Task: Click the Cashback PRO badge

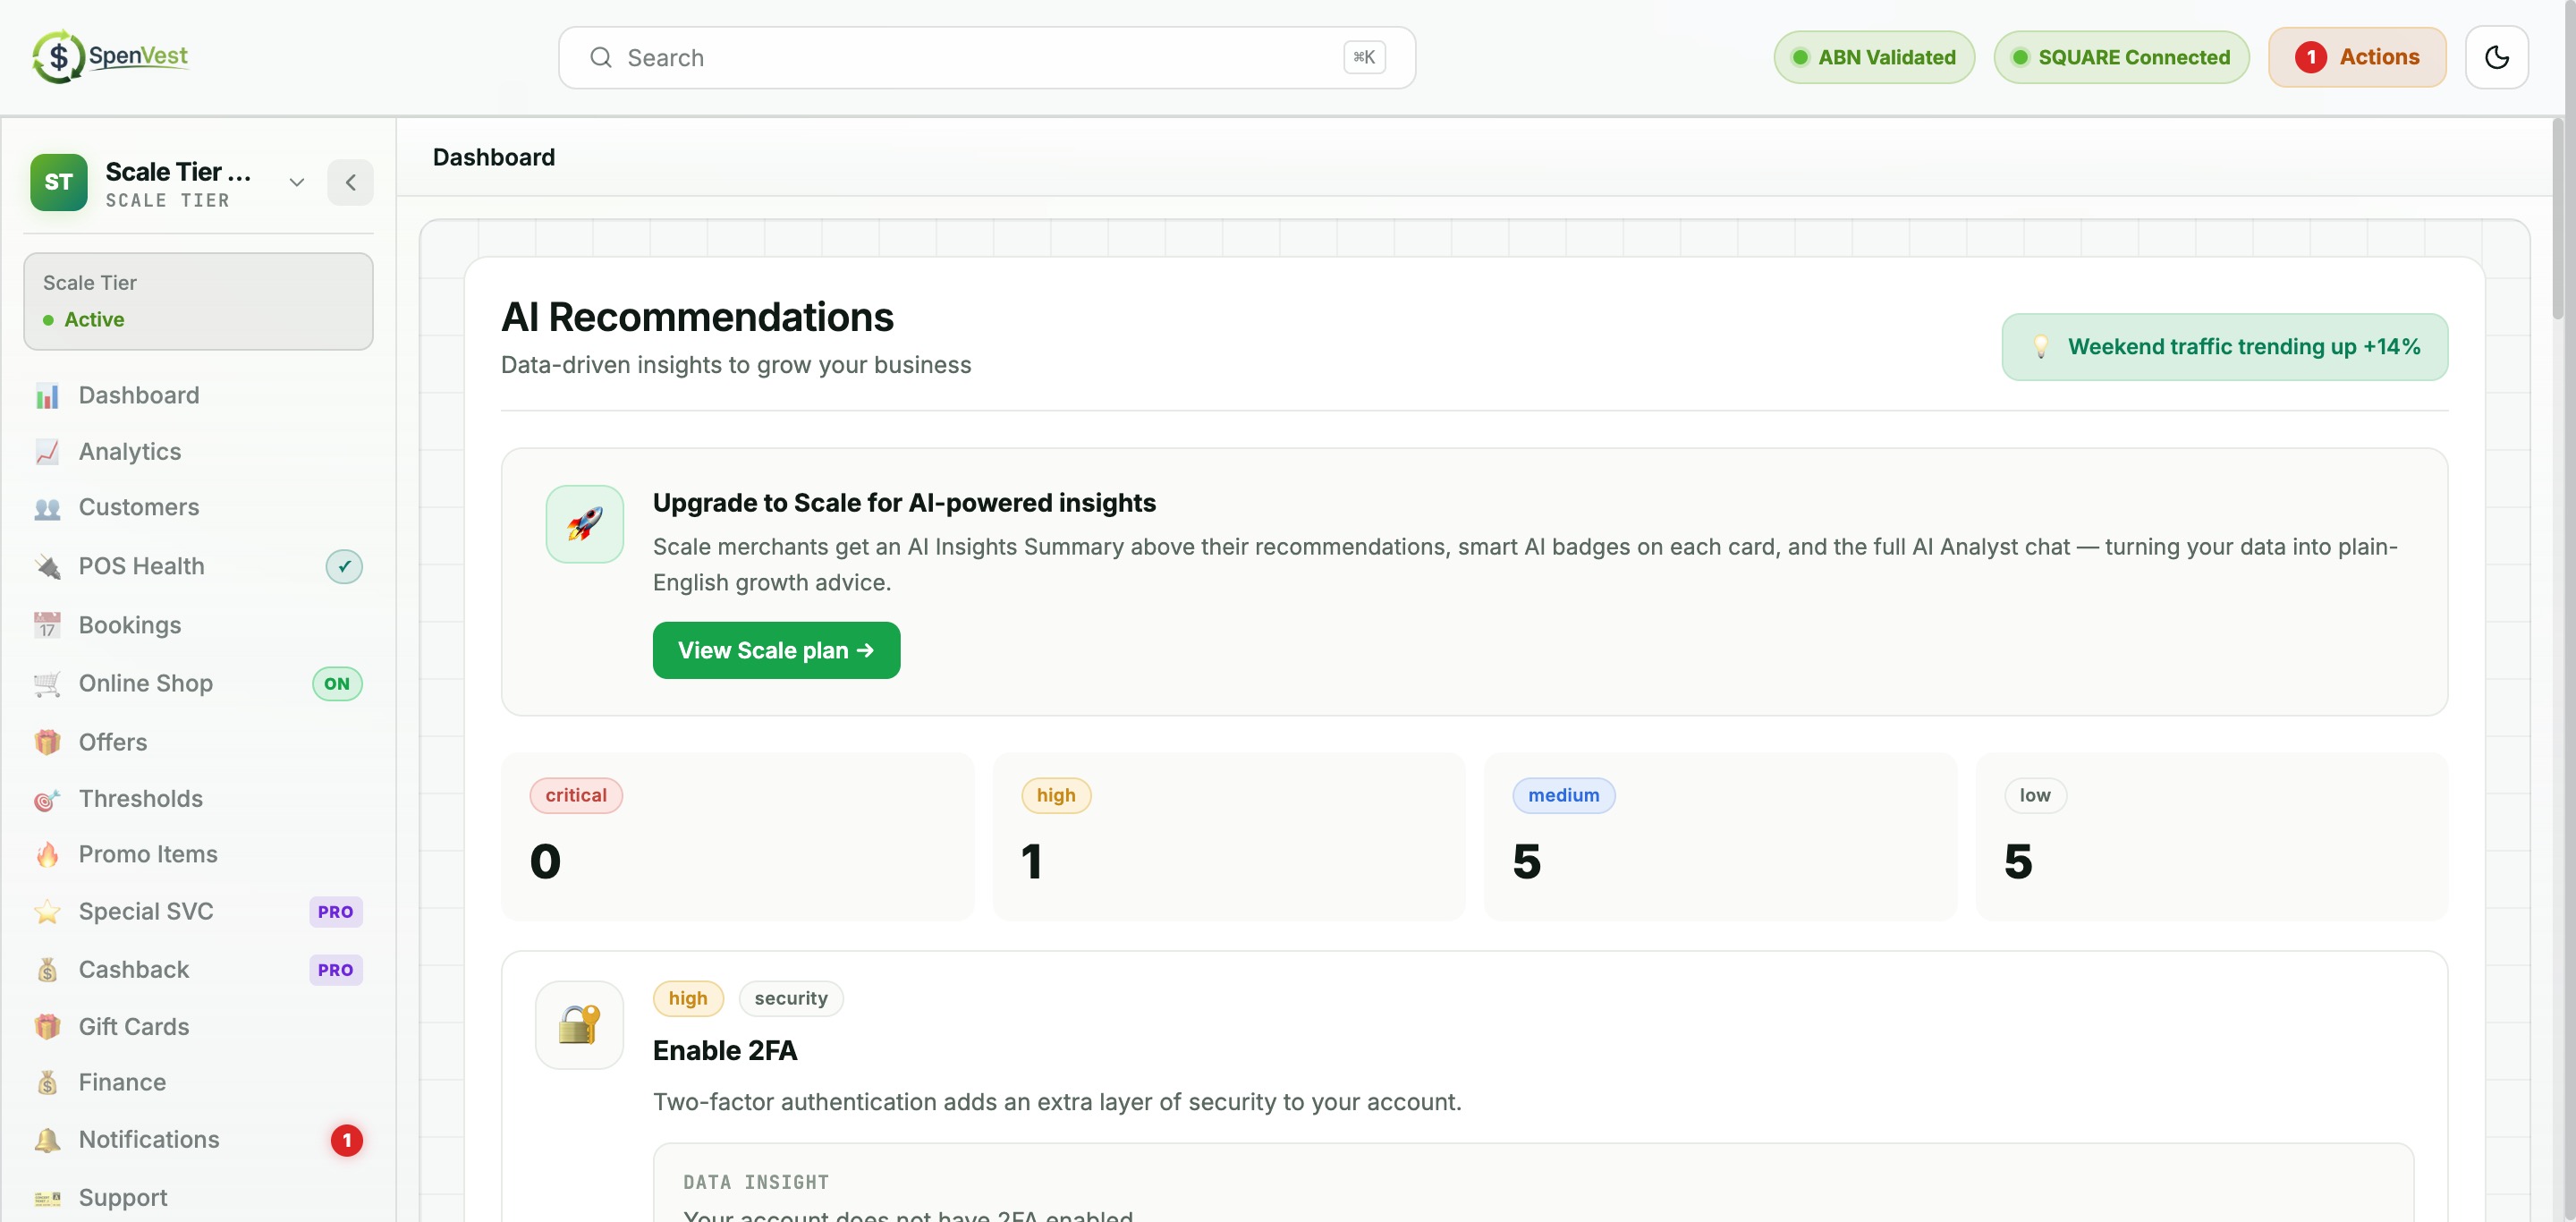Action: tap(336, 970)
